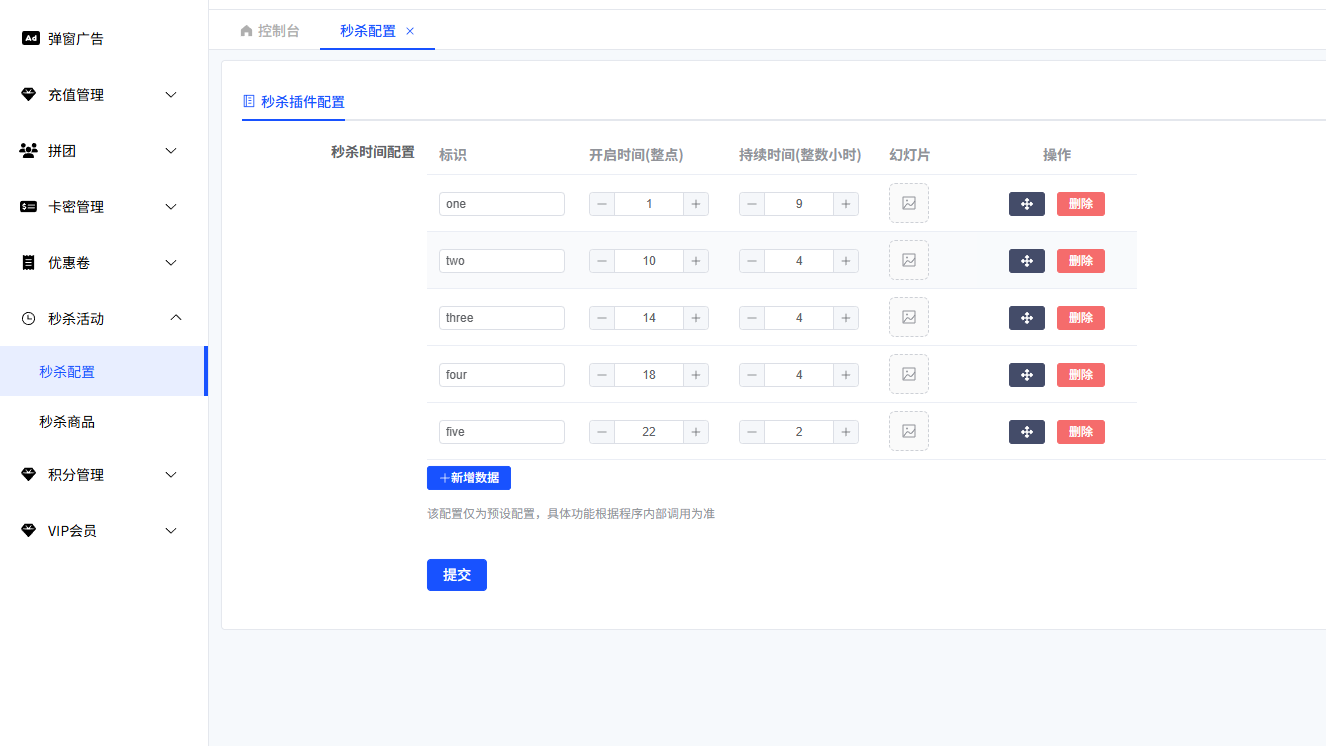Click the 卡密管理 dollar icon
This screenshot has width=1326, height=746.
click(27, 206)
